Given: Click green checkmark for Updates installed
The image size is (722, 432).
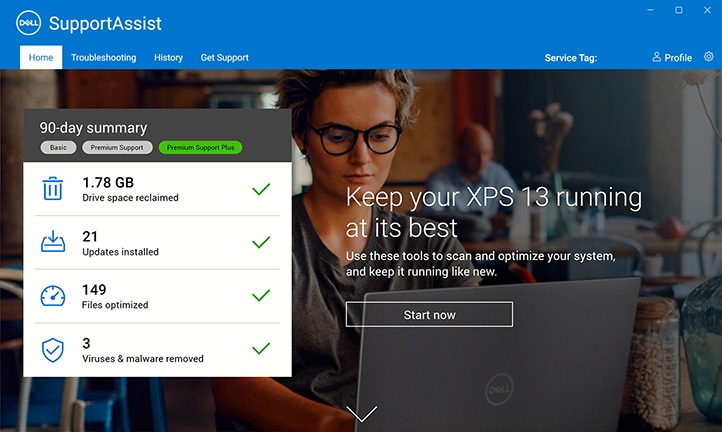Looking at the screenshot, I should coord(261,242).
